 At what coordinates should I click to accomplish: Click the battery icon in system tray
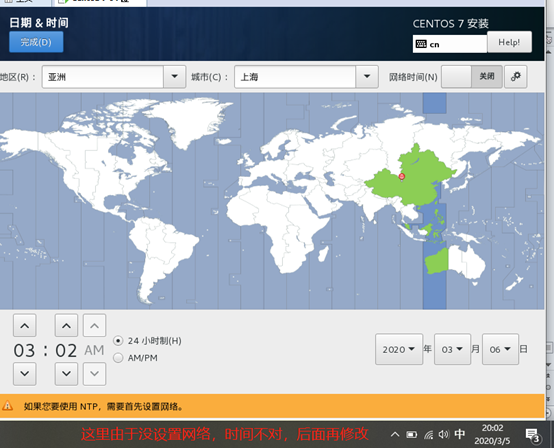(411, 435)
